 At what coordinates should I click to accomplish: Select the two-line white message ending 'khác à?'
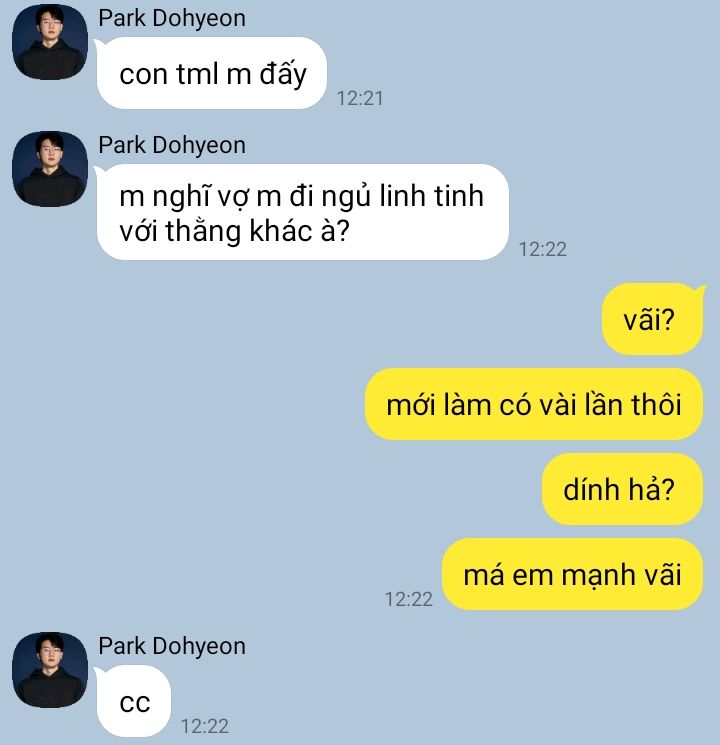coord(303,212)
